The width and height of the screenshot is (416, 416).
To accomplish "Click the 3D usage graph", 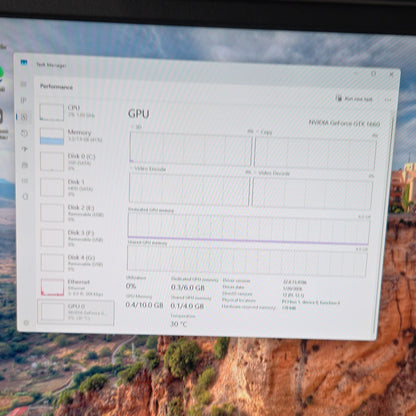I will (x=191, y=148).
